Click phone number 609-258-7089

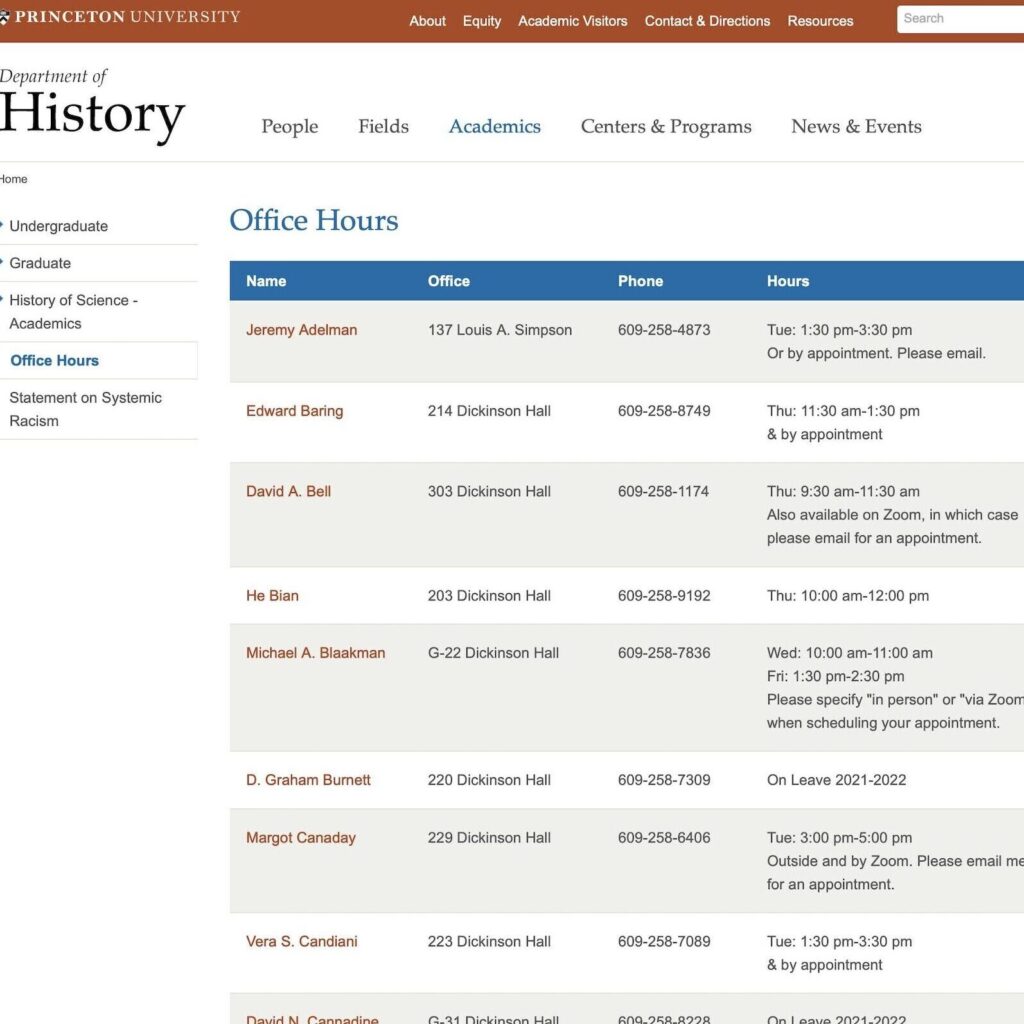click(664, 941)
